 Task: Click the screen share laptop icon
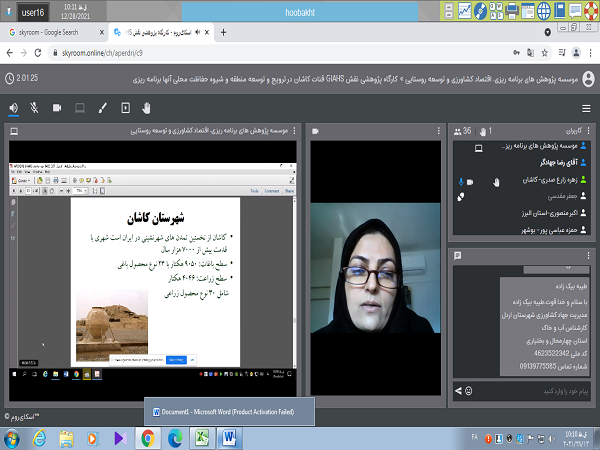(79, 107)
